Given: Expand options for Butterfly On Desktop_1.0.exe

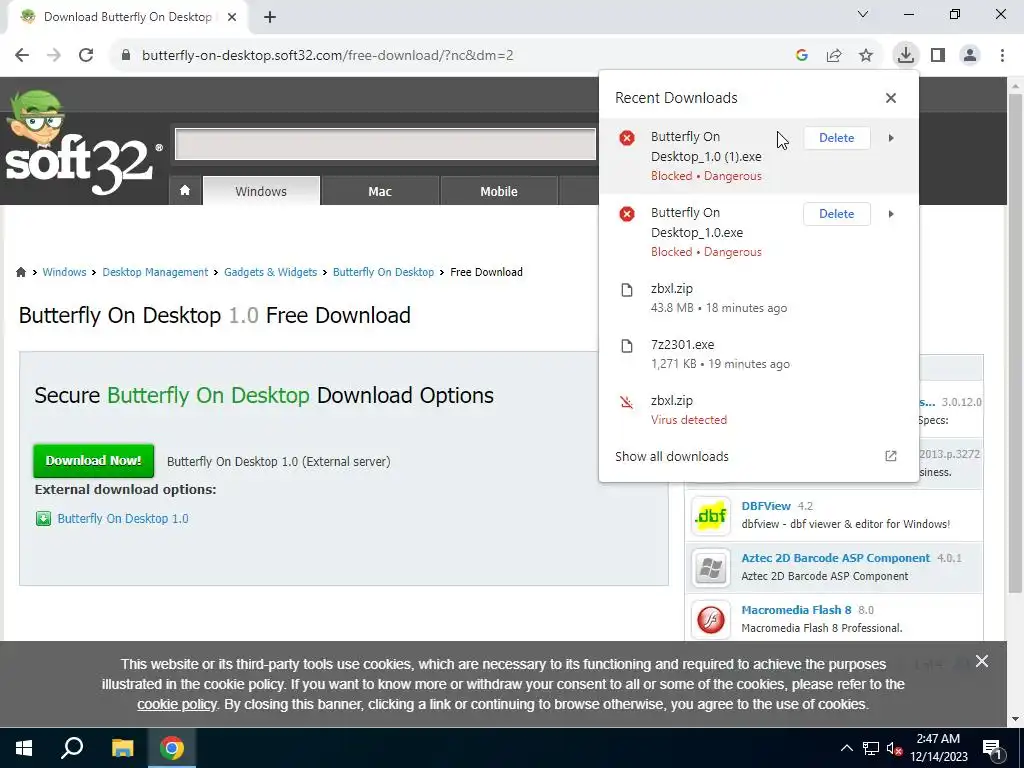Looking at the screenshot, I should (891, 214).
